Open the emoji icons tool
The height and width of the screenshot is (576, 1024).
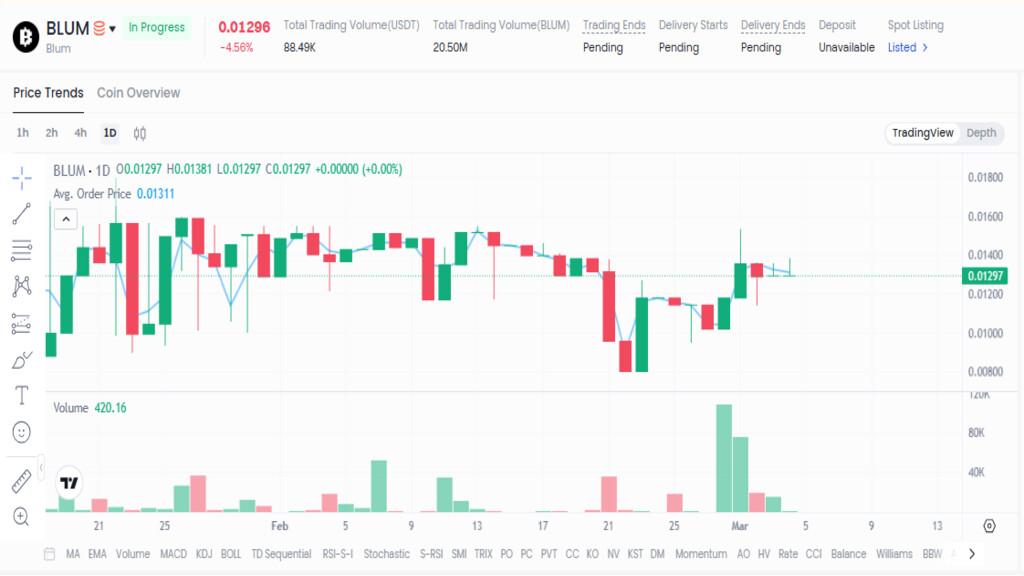coord(22,432)
